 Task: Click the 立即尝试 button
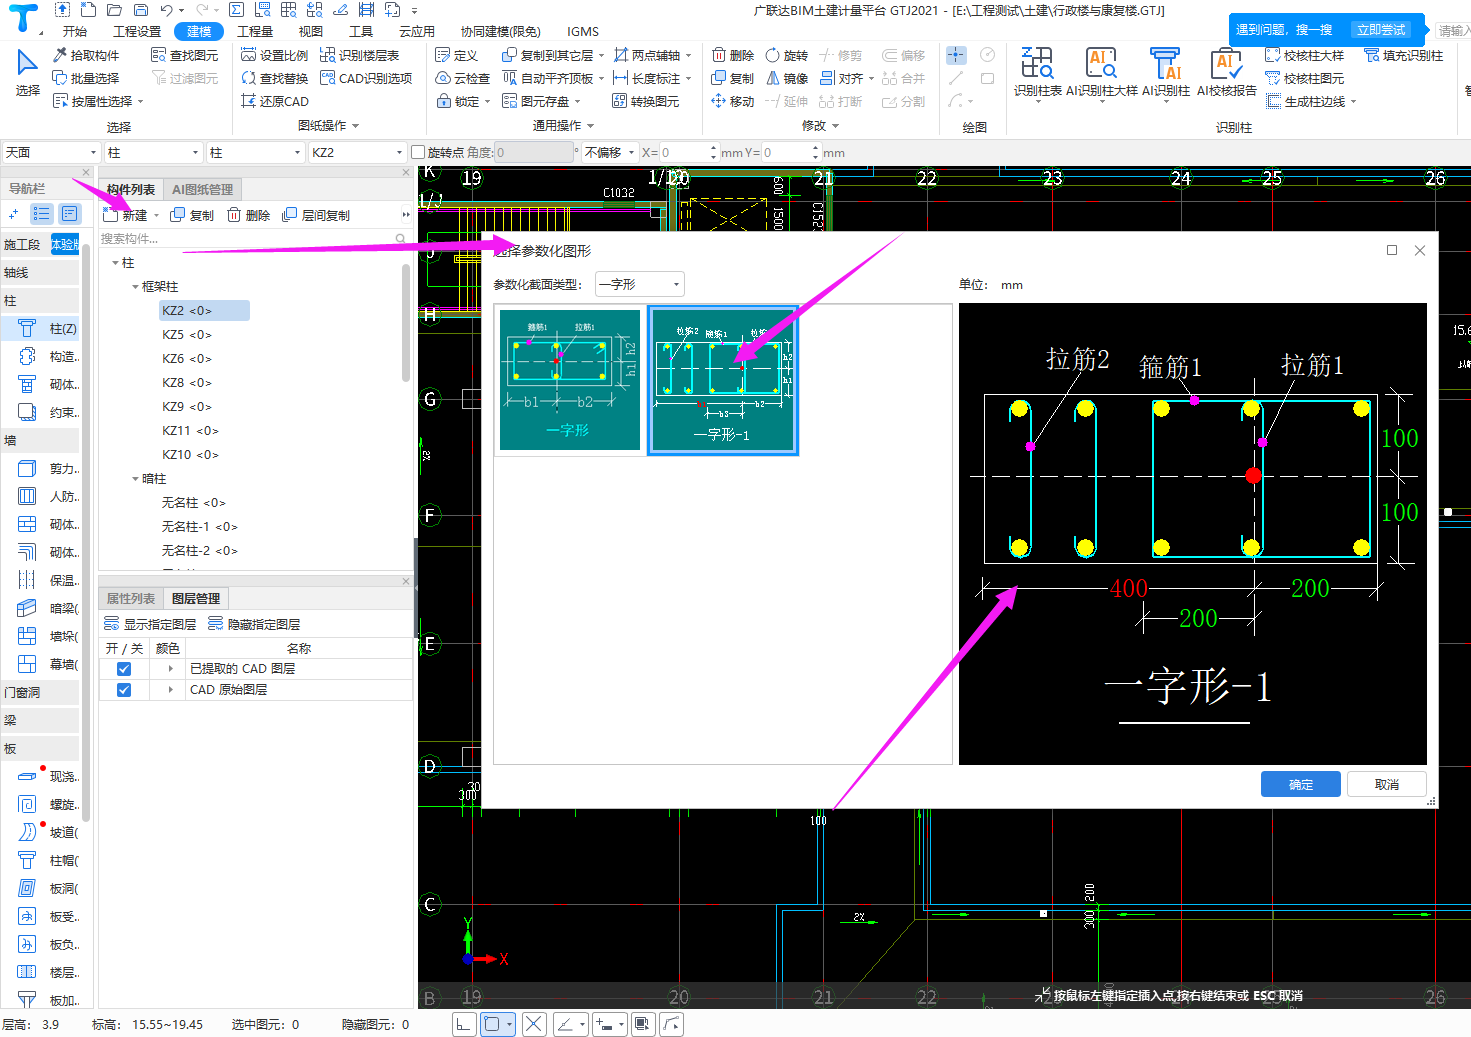point(1380,30)
